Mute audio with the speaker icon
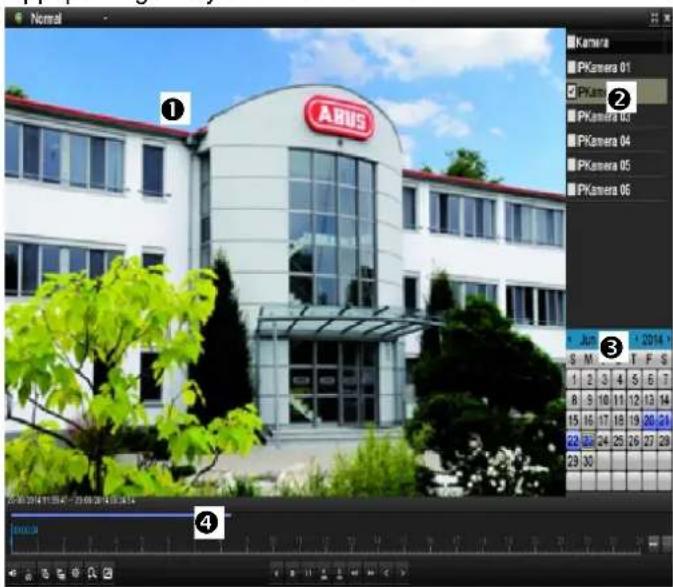This screenshot has width=673, height=587. pos(12,573)
